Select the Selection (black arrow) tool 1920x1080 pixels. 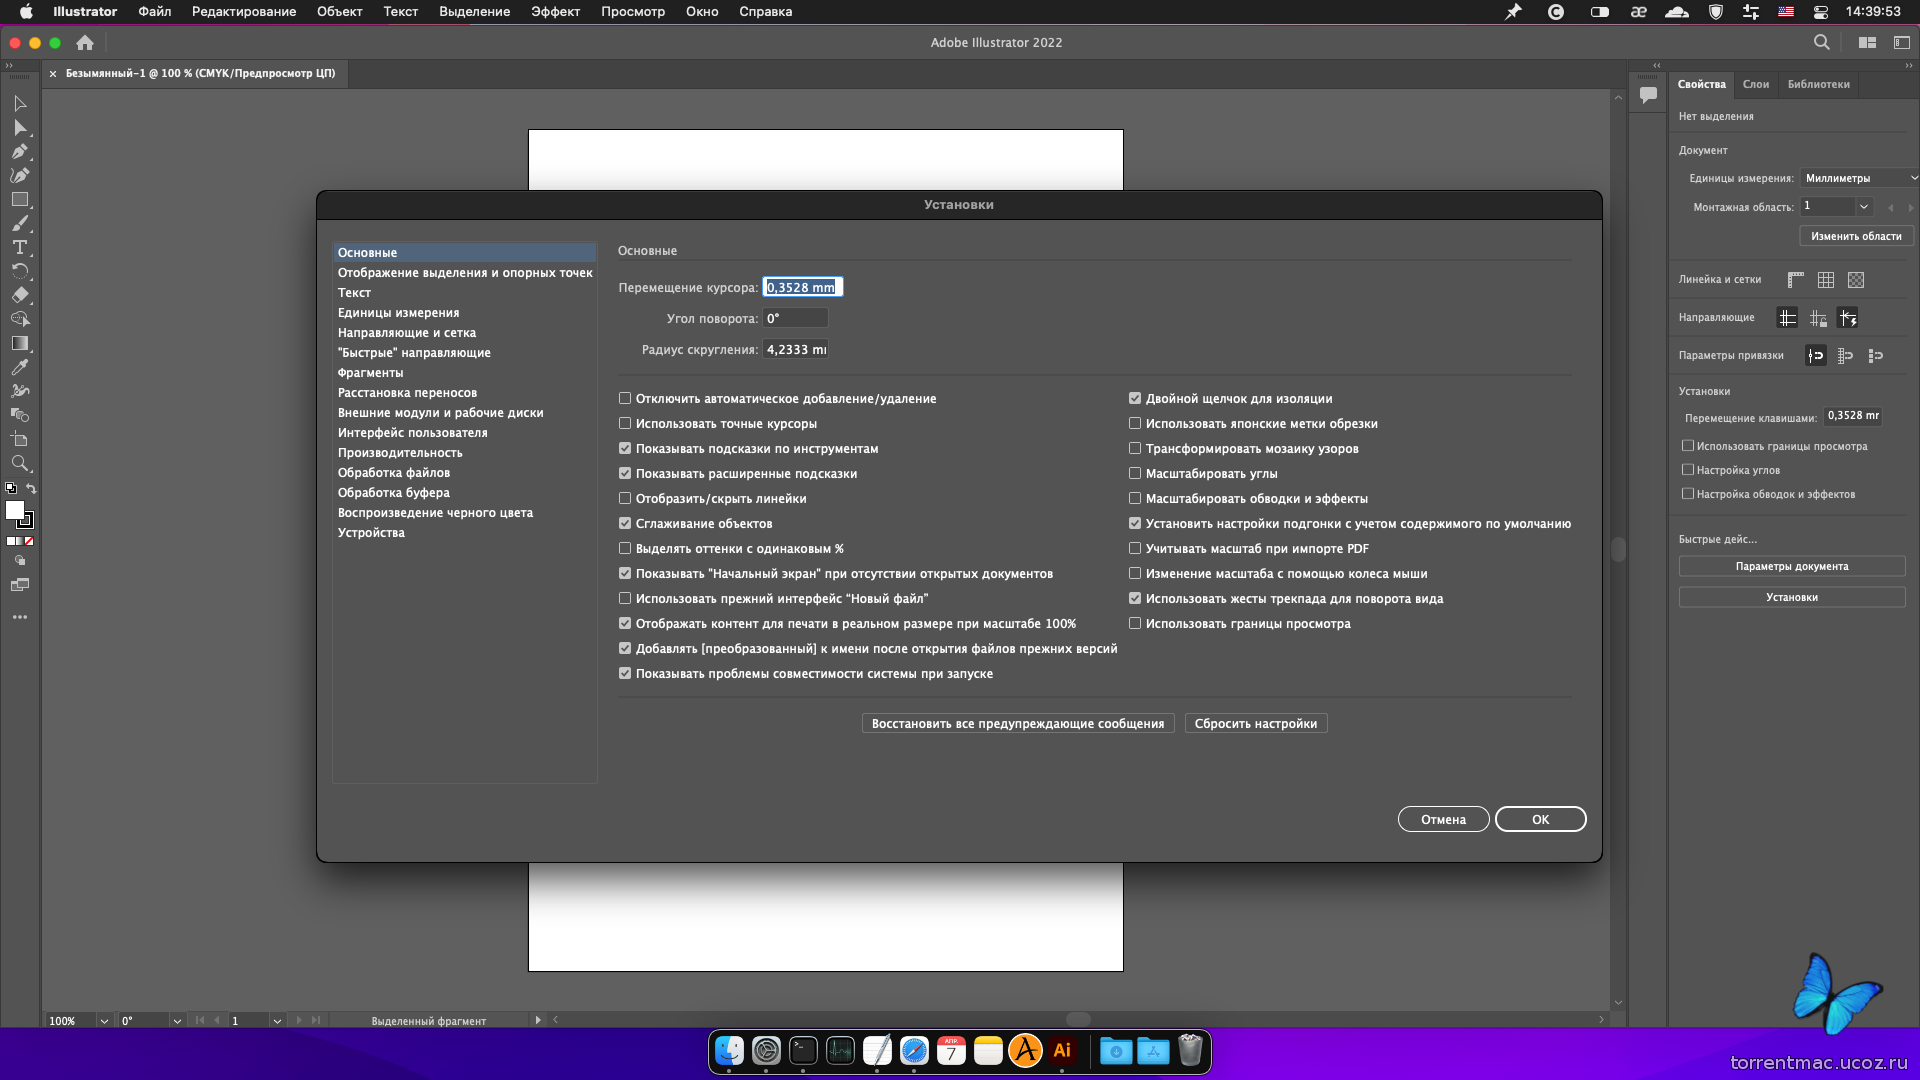coord(20,104)
